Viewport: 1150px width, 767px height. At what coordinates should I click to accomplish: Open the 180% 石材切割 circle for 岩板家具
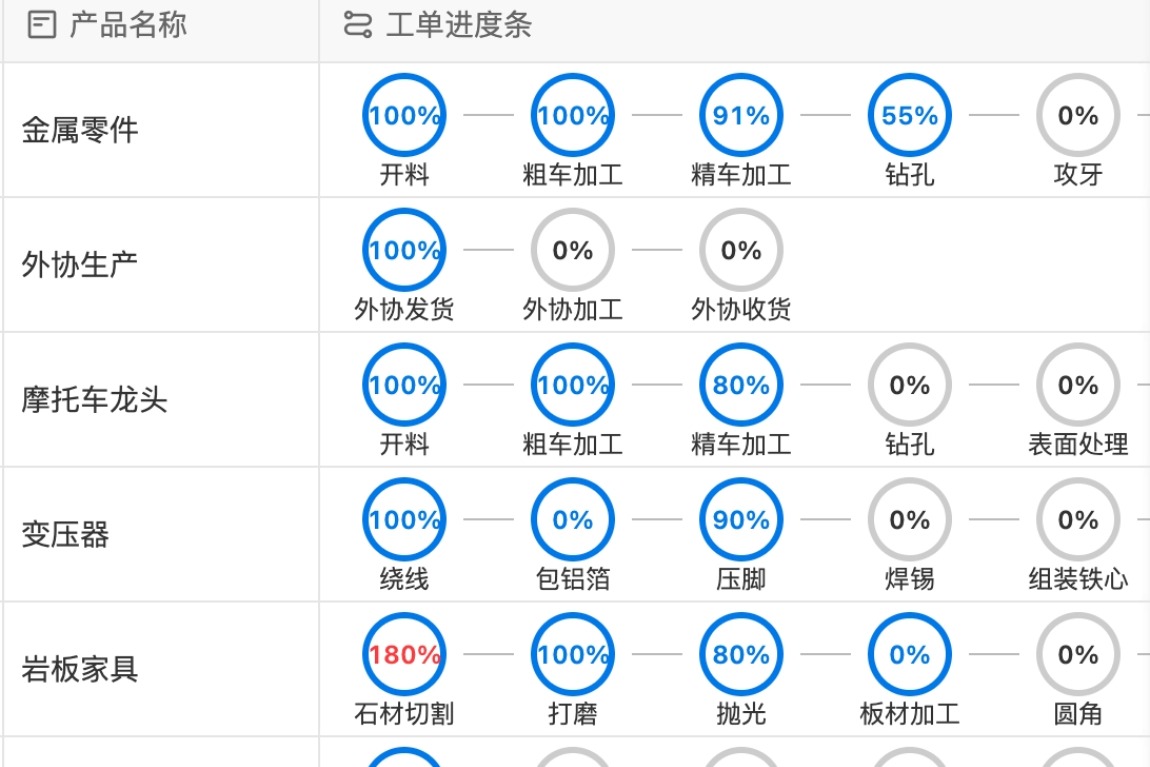pos(403,655)
